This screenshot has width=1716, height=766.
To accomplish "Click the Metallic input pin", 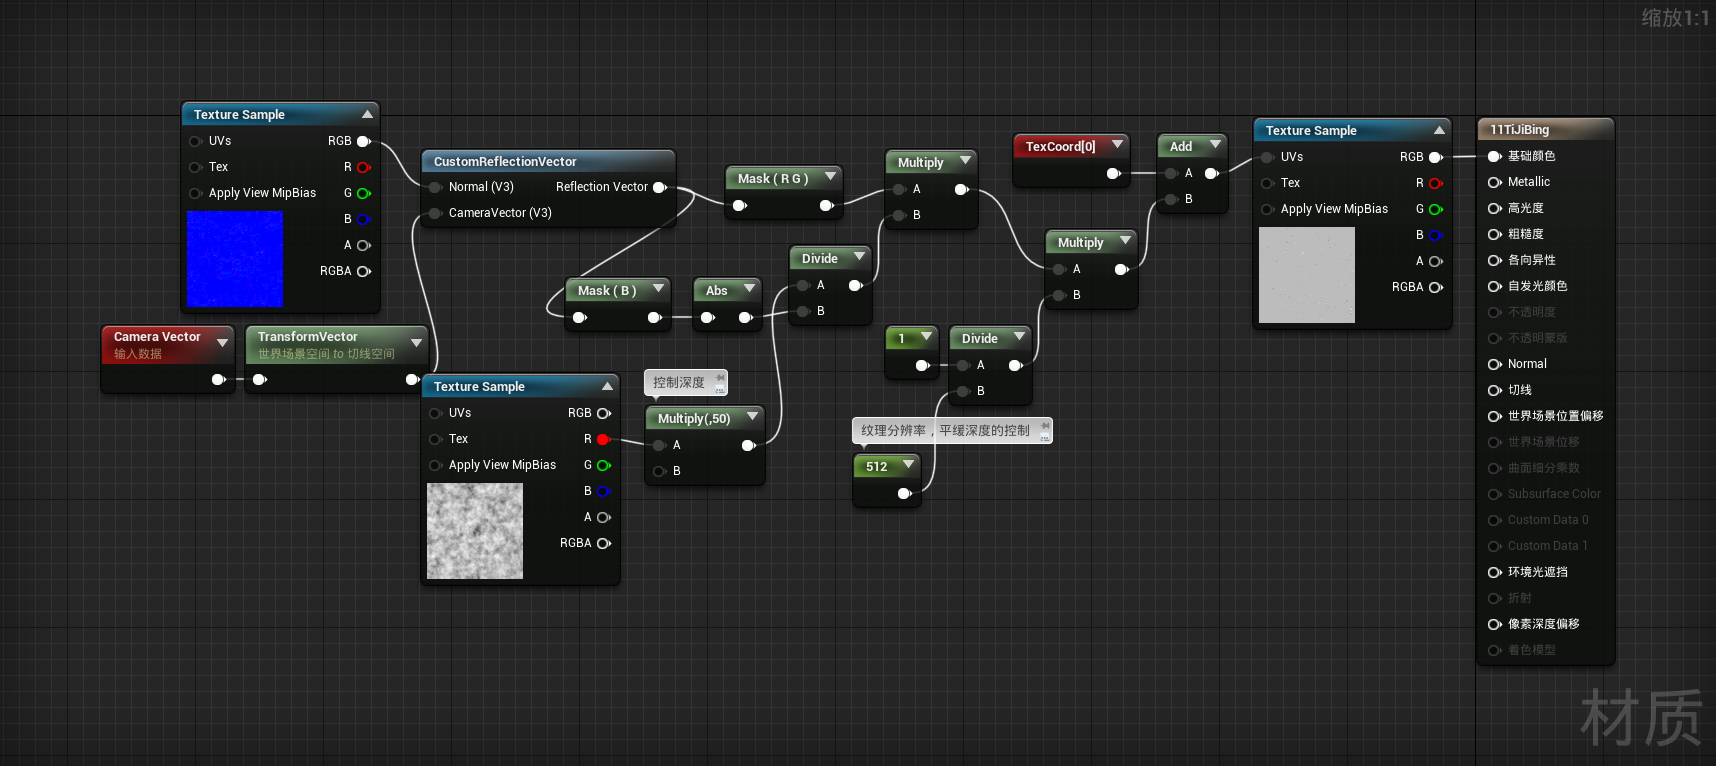I will click(1495, 182).
